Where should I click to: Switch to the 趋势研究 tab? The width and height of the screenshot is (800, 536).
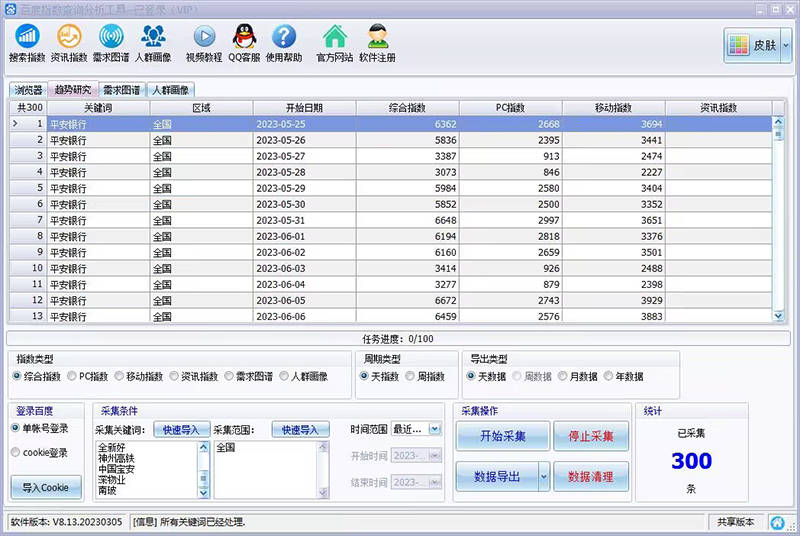[x=73, y=90]
